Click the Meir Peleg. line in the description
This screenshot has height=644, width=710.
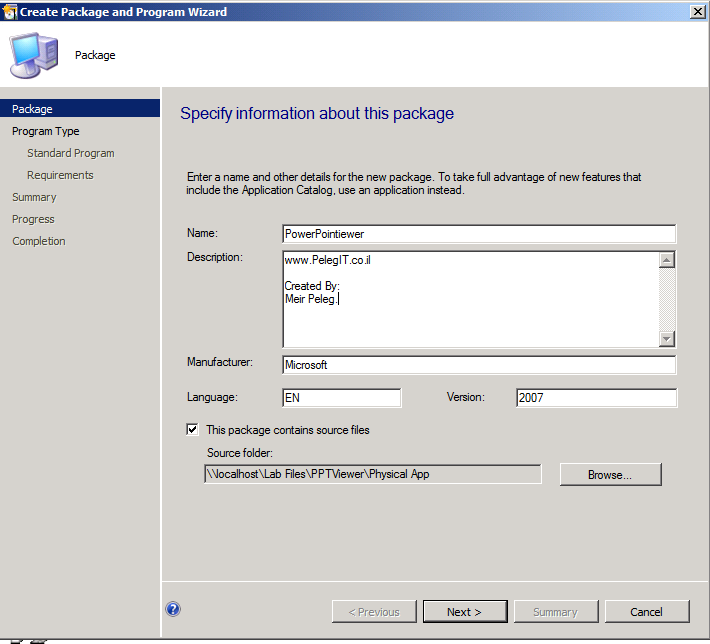311,299
